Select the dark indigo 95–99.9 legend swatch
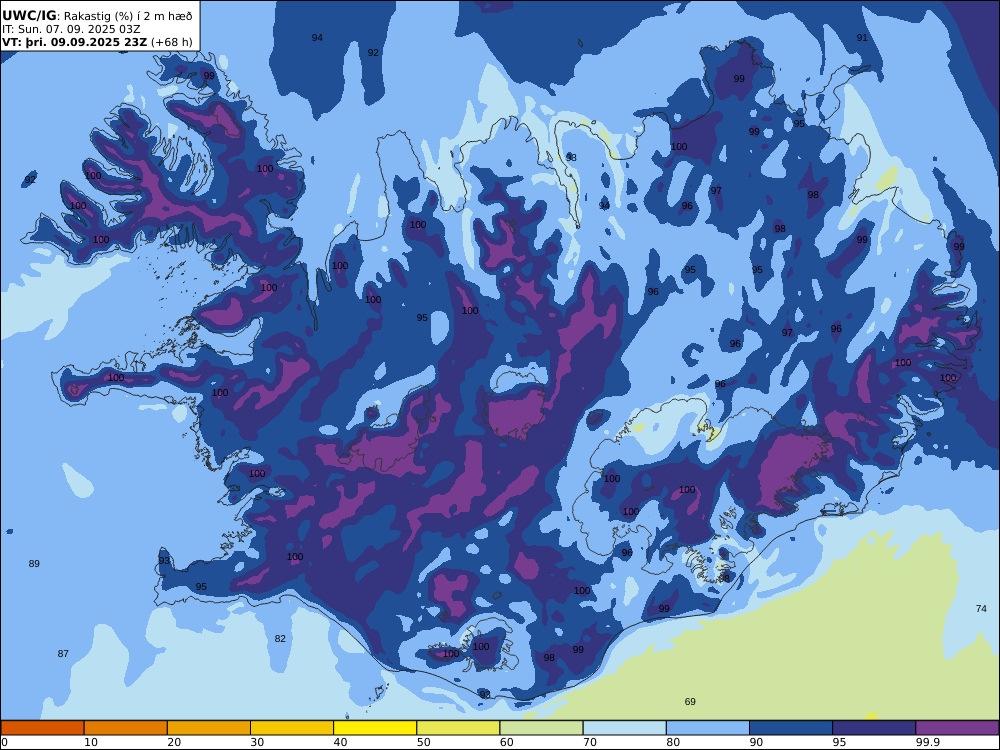 874,728
